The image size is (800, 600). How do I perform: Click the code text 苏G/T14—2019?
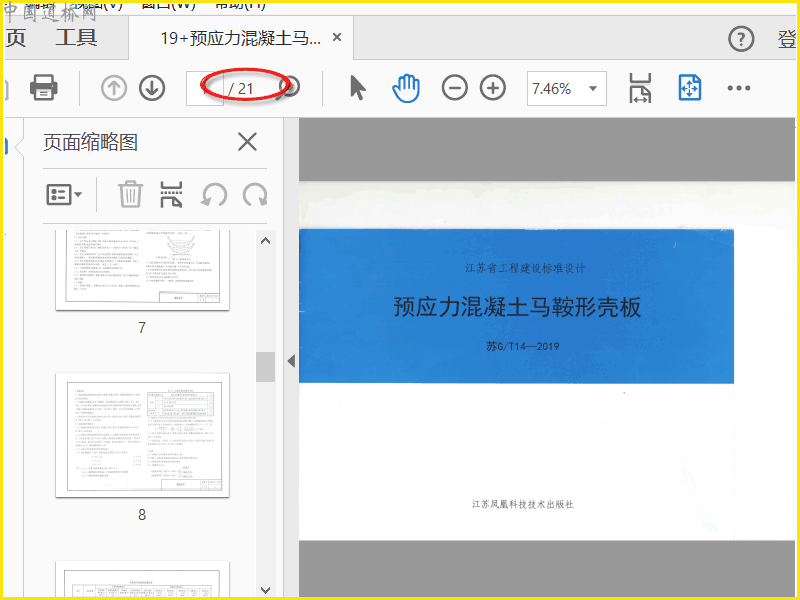522,346
